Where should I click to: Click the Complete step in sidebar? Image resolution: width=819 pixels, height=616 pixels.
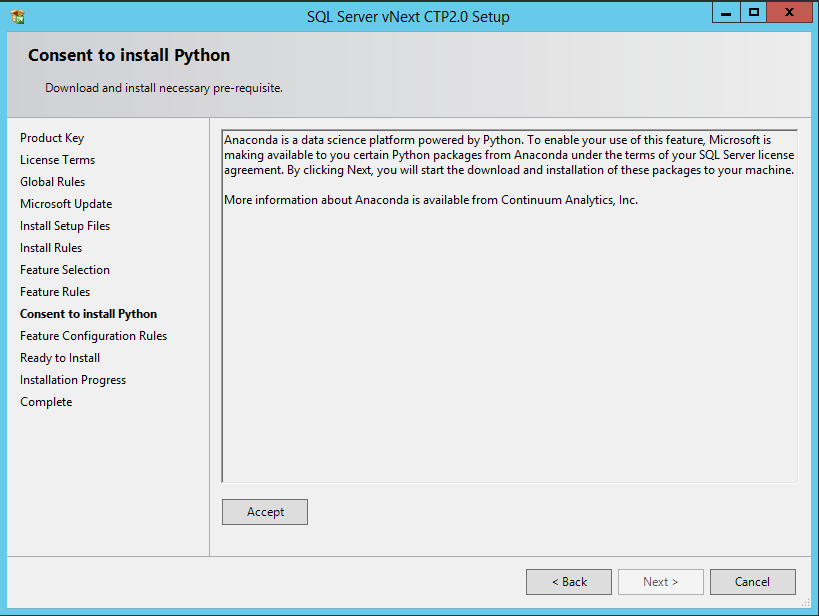(46, 402)
